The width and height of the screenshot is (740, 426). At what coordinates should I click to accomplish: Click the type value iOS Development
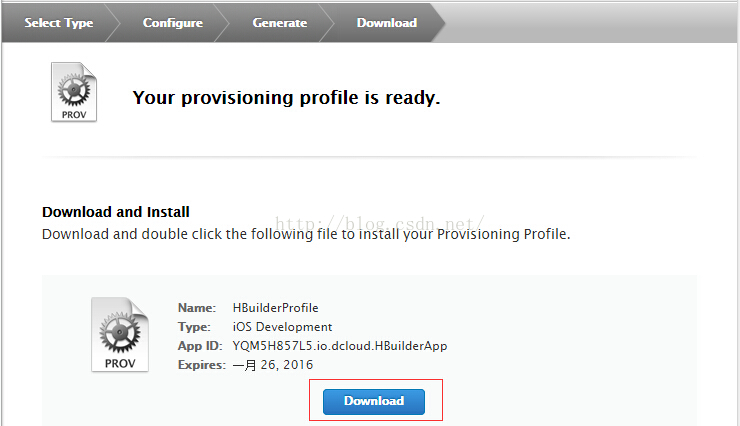(x=282, y=326)
